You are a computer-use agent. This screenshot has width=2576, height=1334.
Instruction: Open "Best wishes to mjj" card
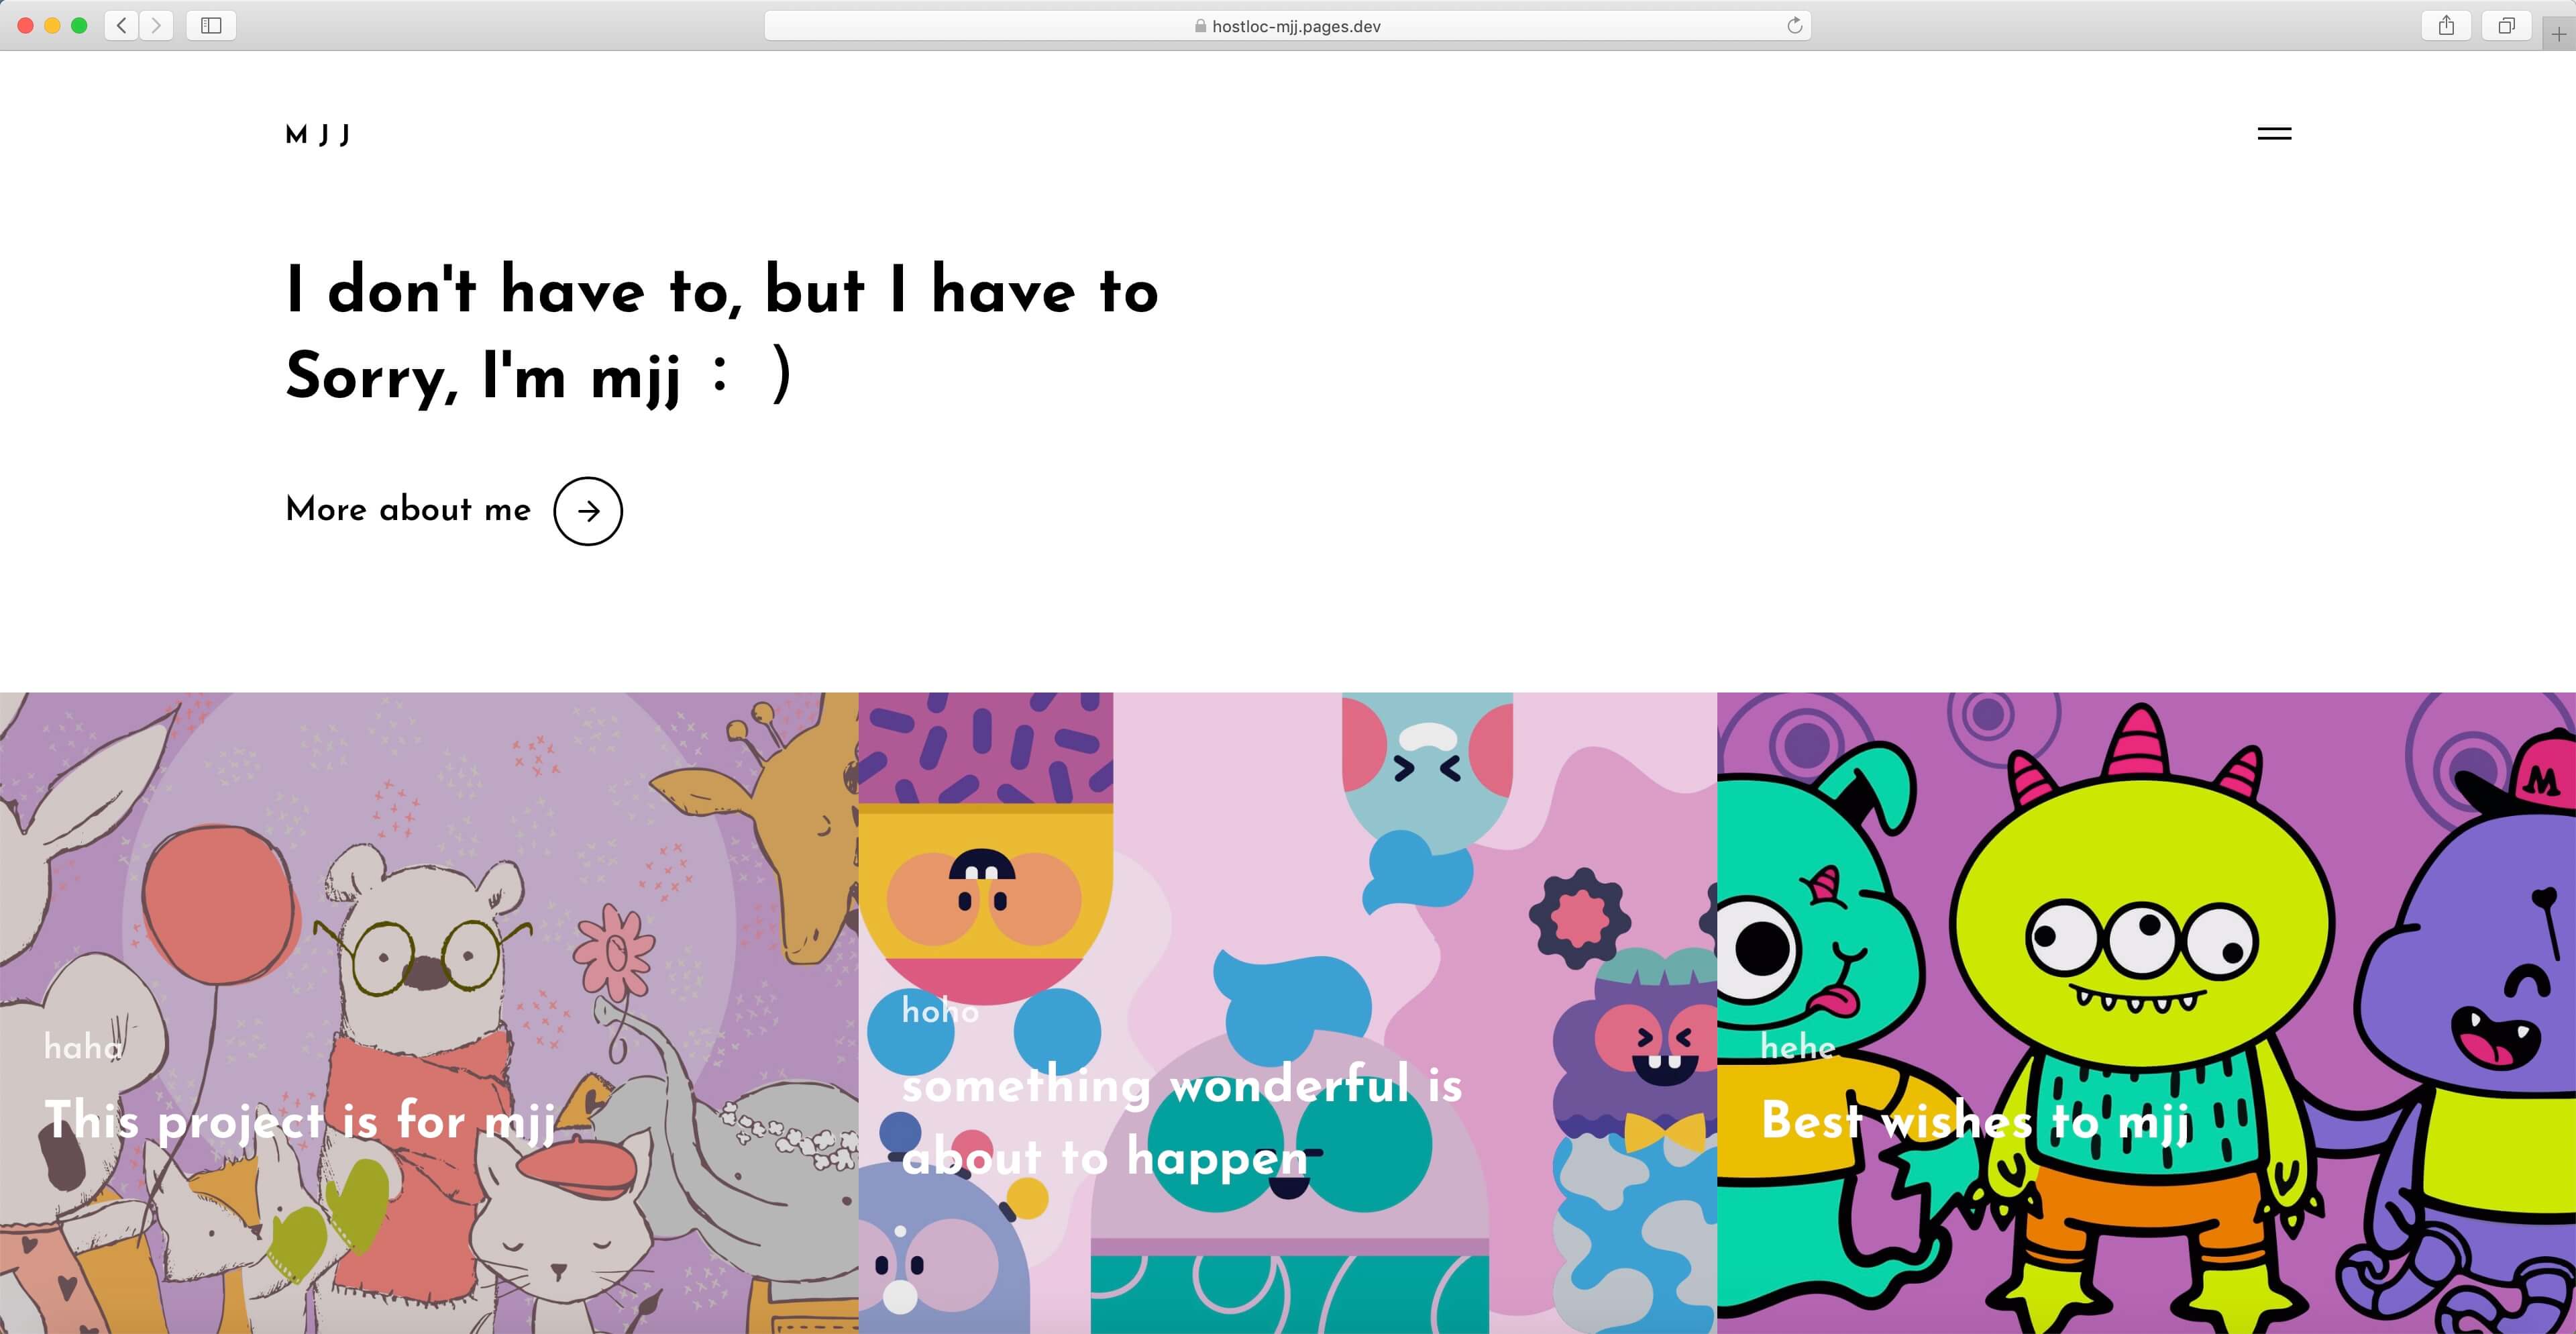tap(1976, 1120)
